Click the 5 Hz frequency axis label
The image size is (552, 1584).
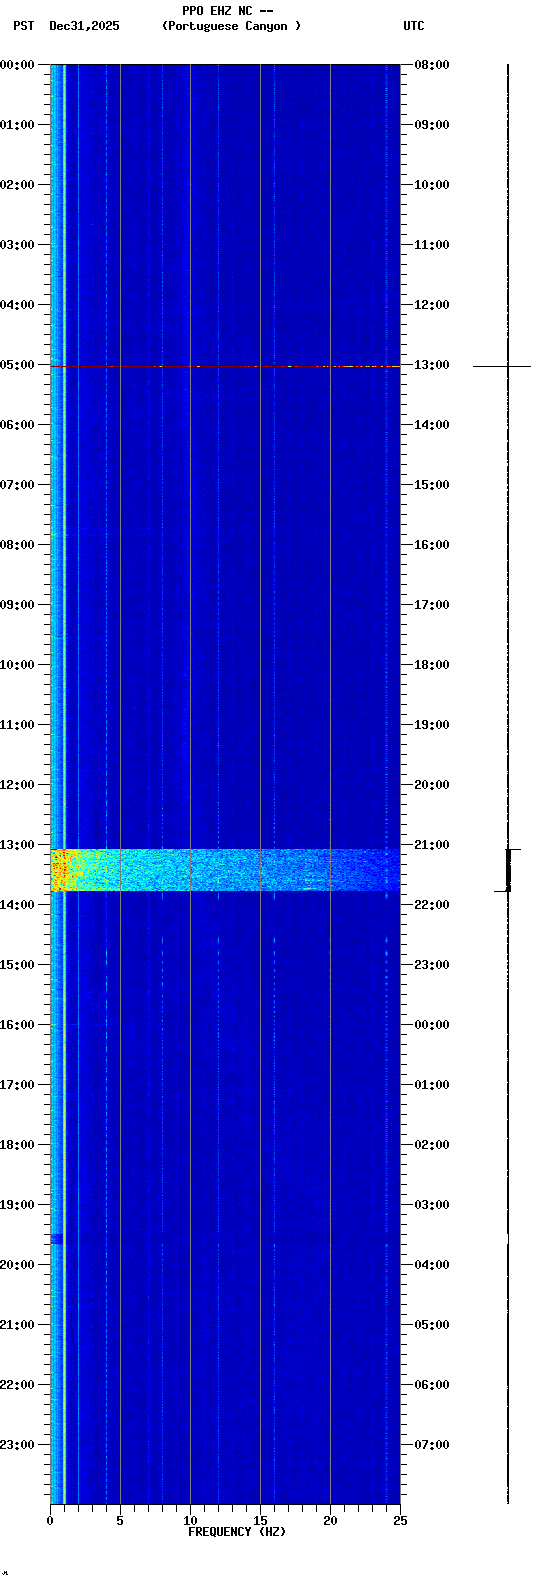(120, 1521)
